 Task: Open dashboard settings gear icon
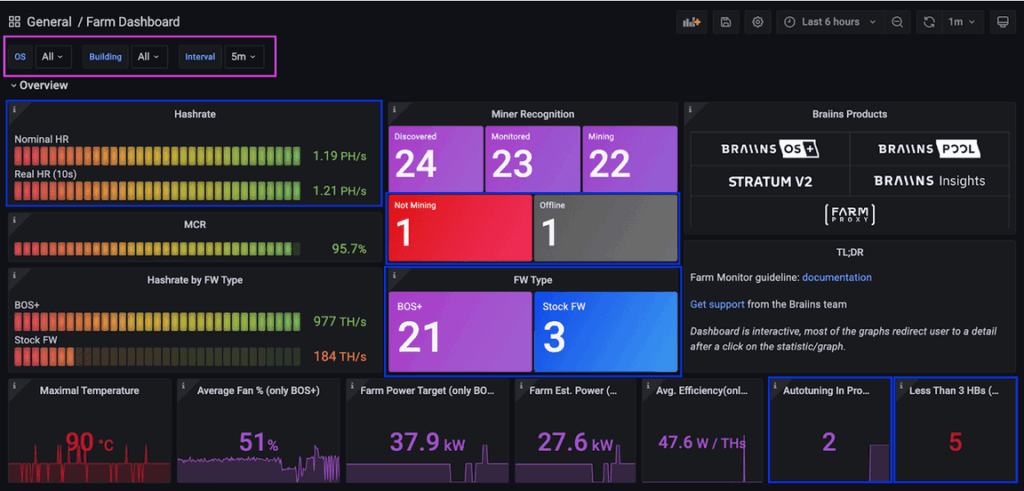pyautogui.click(x=758, y=22)
